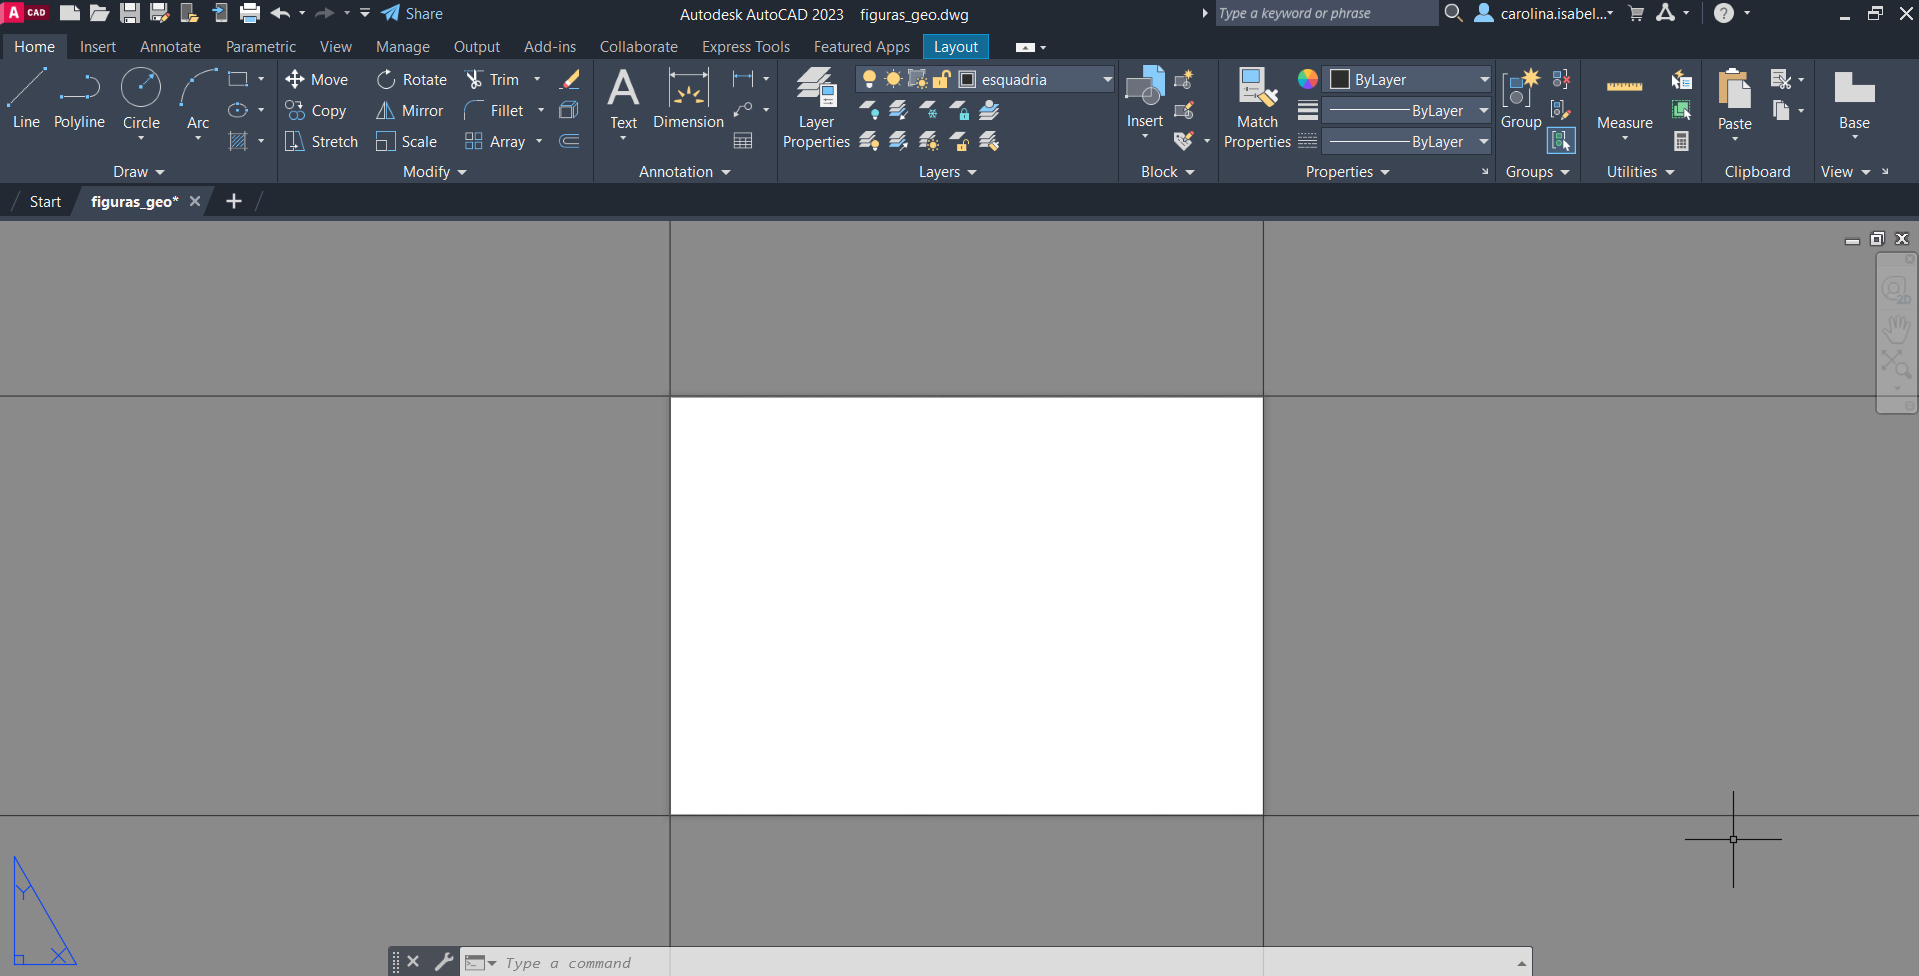Open the Express Tools tab
Viewport: 1919px width, 976px height.
(746, 47)
